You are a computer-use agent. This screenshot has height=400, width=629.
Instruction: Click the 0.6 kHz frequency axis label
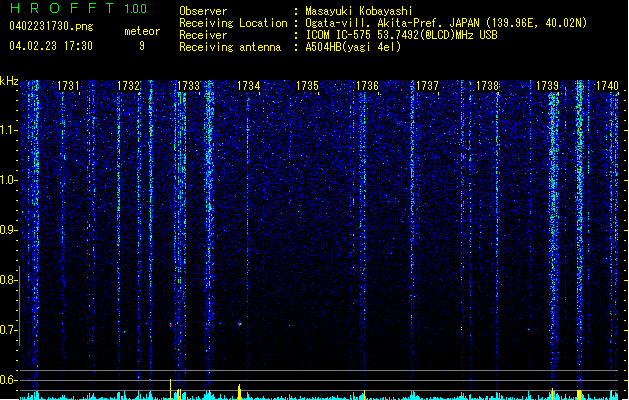8,380
